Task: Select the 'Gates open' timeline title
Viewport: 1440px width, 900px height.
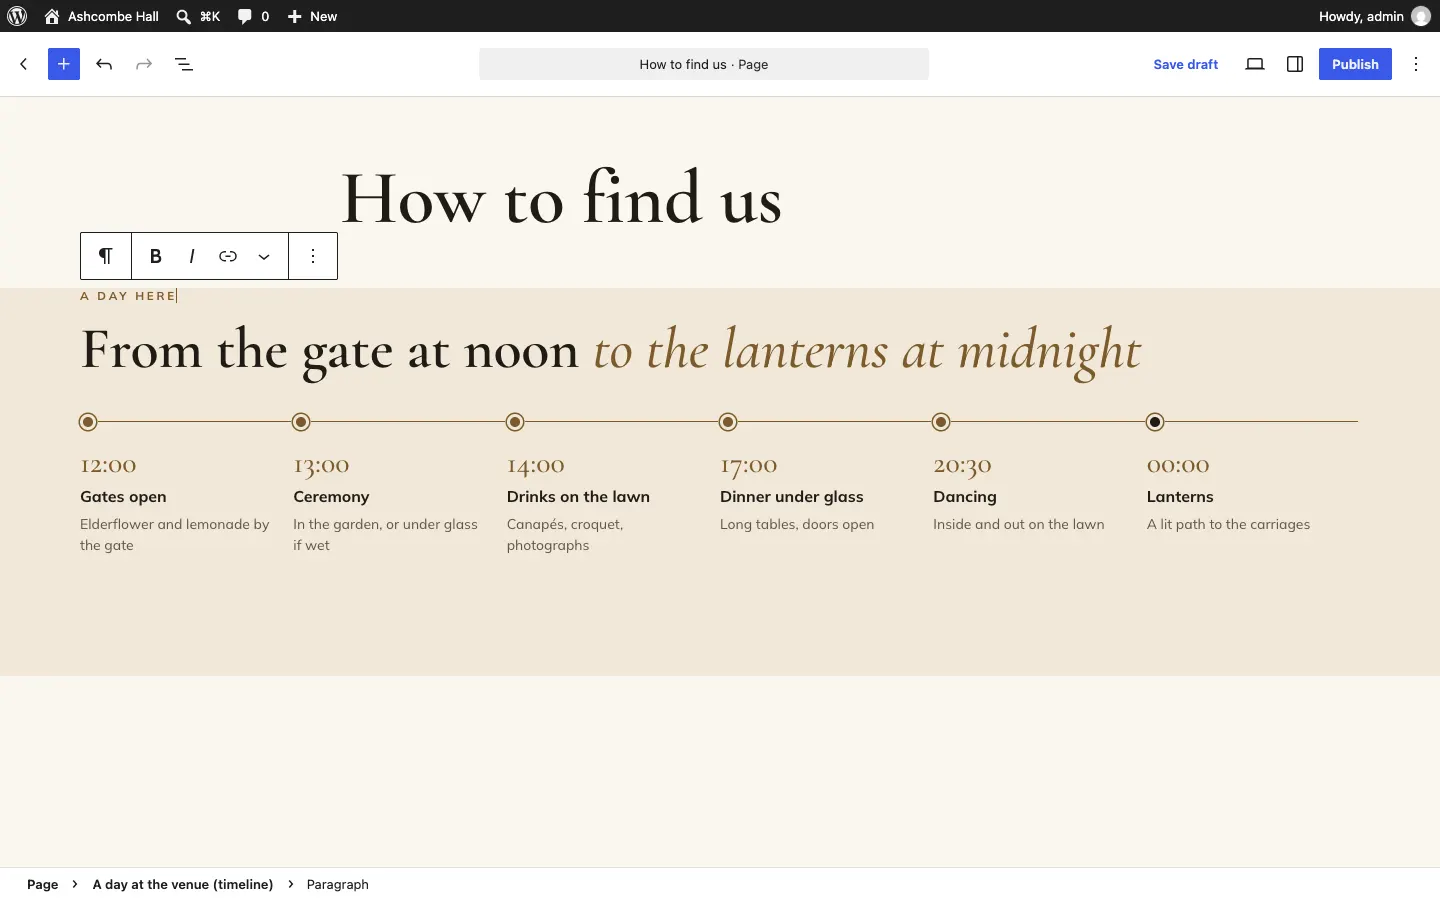Action: (x=123, y=497)
